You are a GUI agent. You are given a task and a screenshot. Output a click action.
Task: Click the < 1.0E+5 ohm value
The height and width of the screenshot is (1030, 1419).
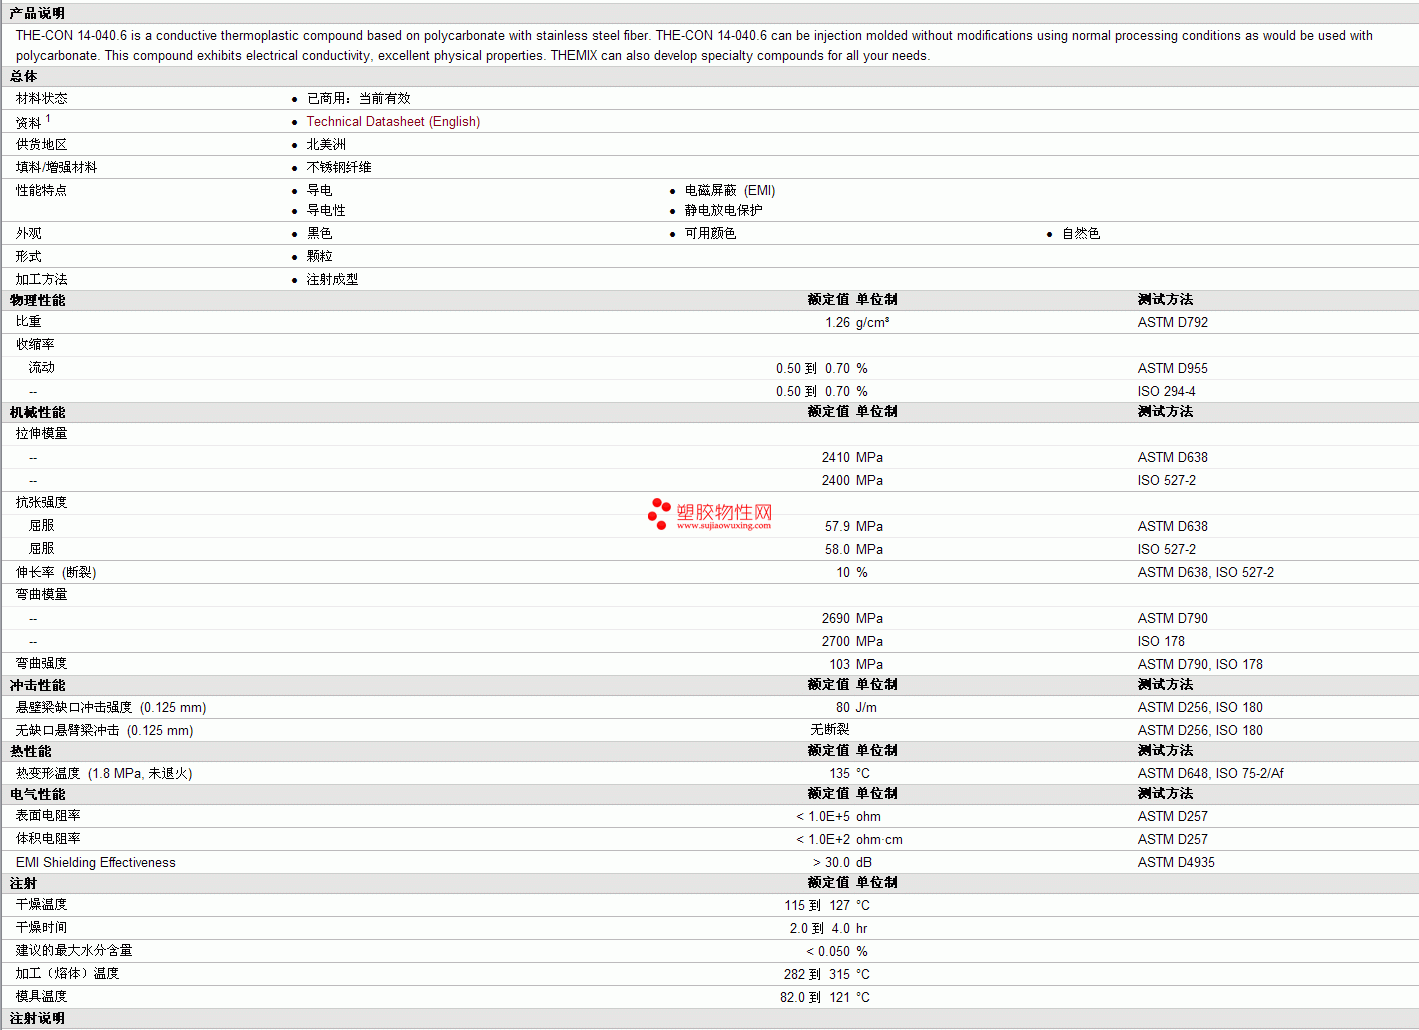(839, 816)
